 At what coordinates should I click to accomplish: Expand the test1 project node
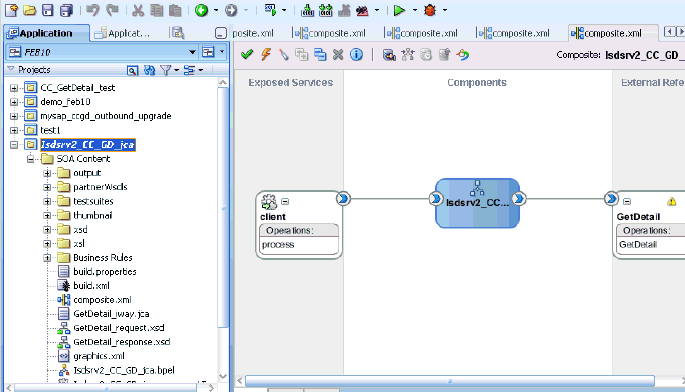point(14,130)
